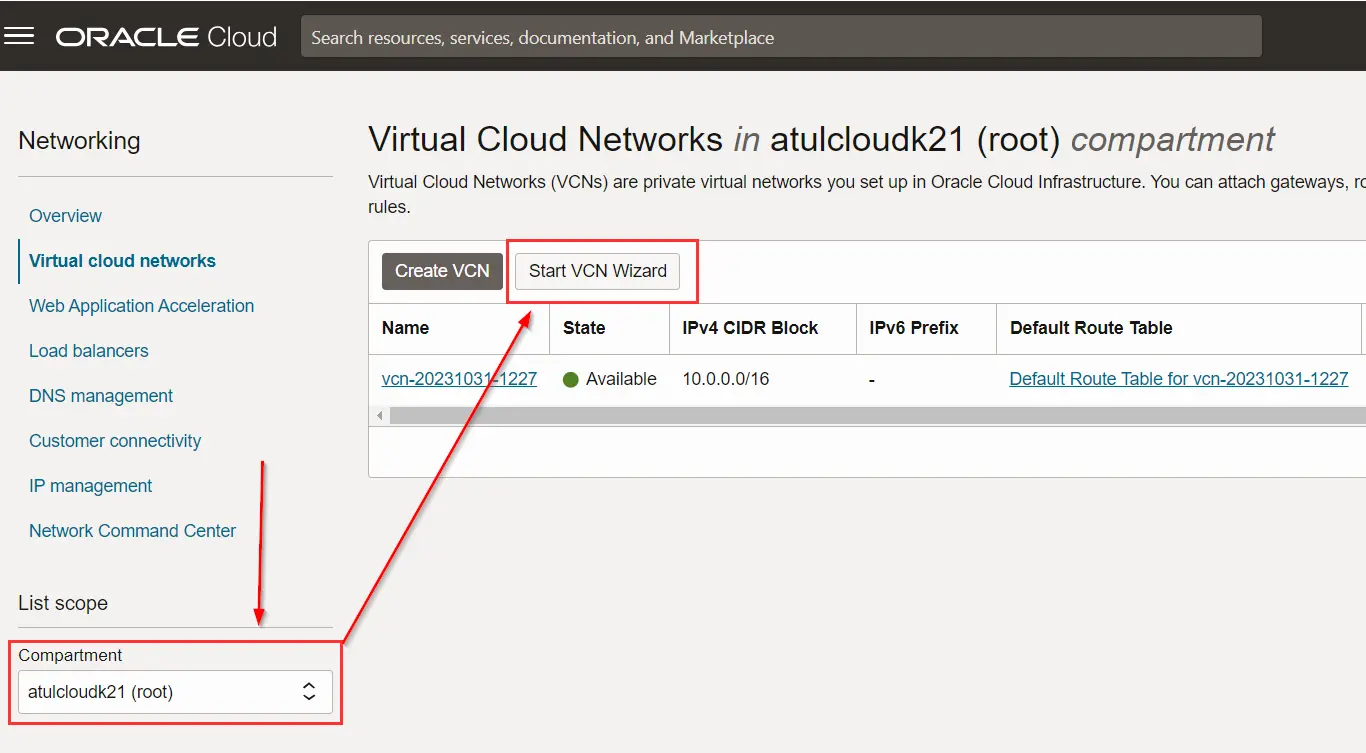Open the vcn-20231031-1227 network link
1366x753 pixels.
coord(459,379)
